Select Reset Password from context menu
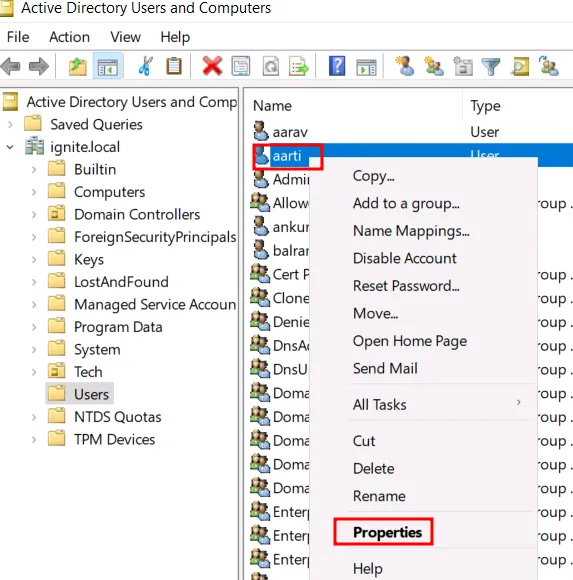 tap(406, 286)
